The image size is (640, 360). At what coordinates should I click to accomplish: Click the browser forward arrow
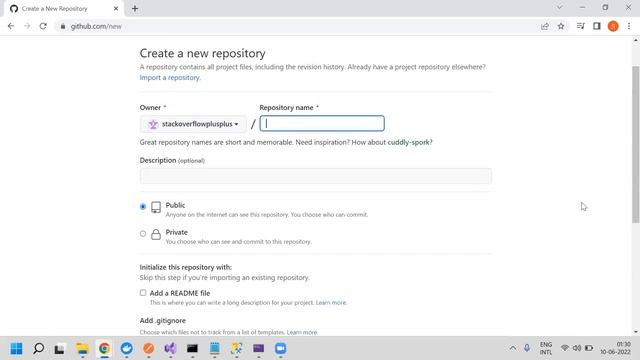(27, 26)
